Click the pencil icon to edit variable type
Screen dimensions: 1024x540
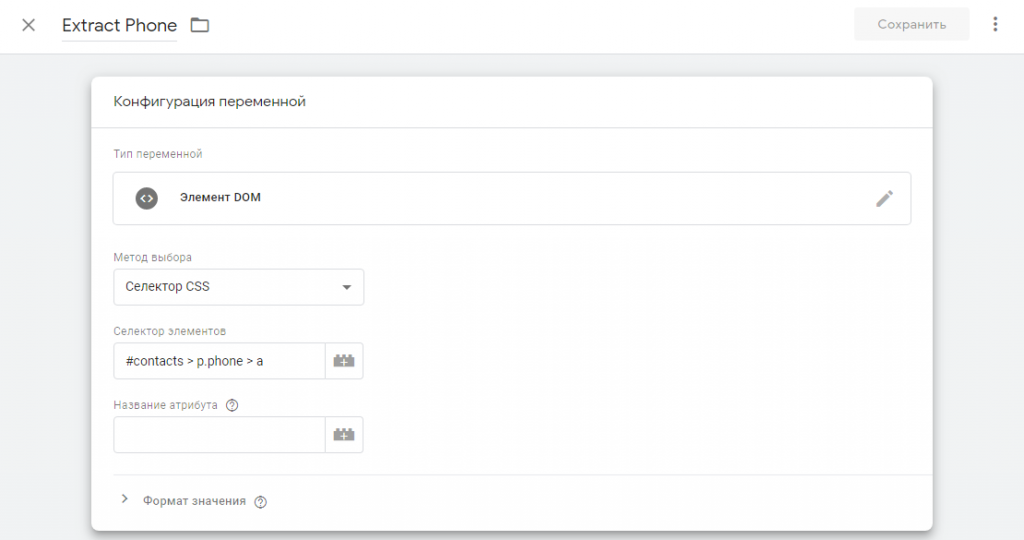(x=884, y=198)
